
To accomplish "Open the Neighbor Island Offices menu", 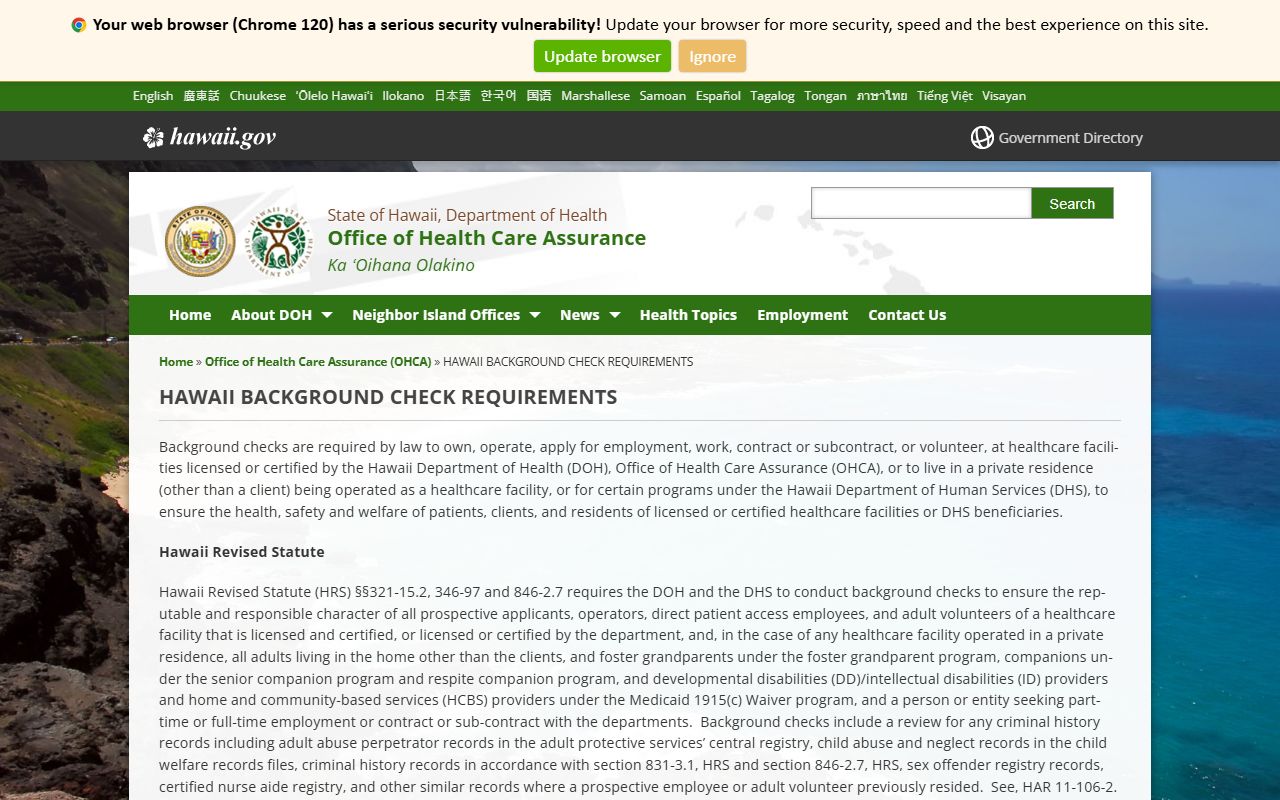I will (436, 315).
